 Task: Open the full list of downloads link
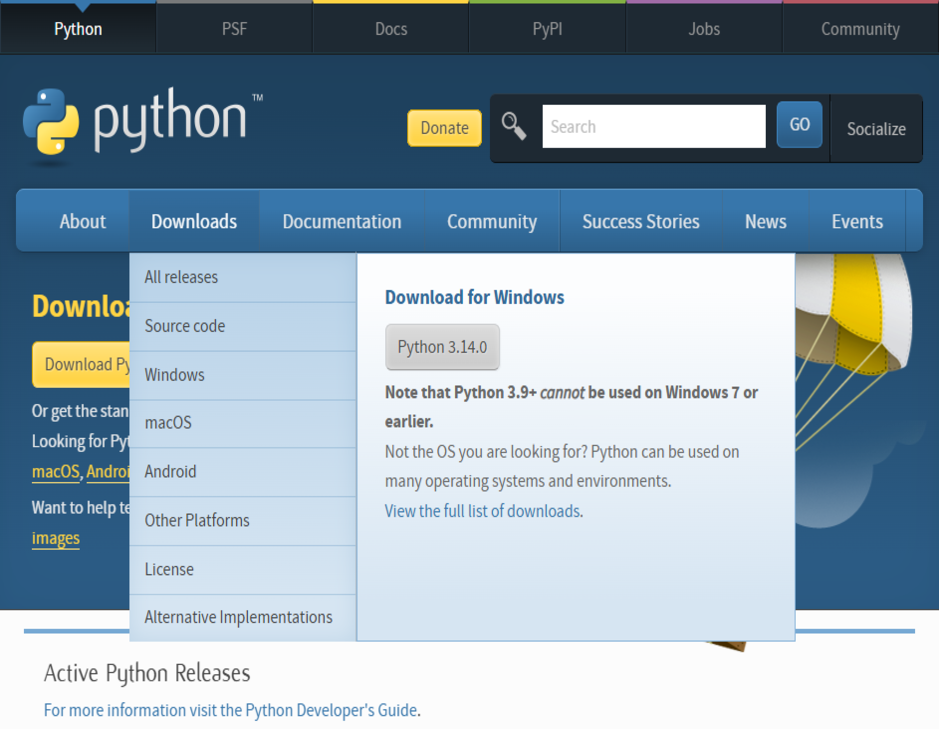(x=482, y=510)
